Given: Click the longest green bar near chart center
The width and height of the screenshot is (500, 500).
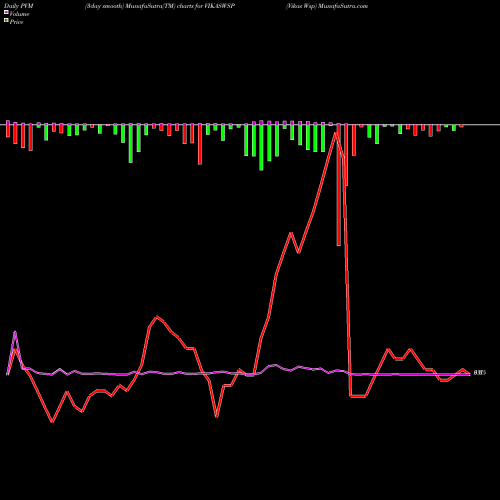Looking at the screenshot, I should (x=261, y=147).
